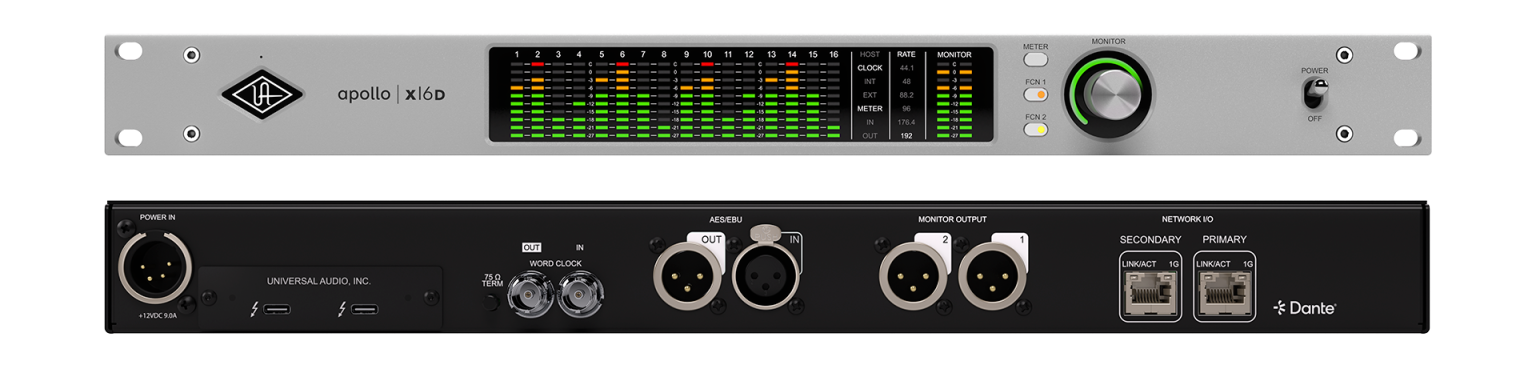Click channel 6 level meter column
This screenshot has width=1536, height=377.
622,99
